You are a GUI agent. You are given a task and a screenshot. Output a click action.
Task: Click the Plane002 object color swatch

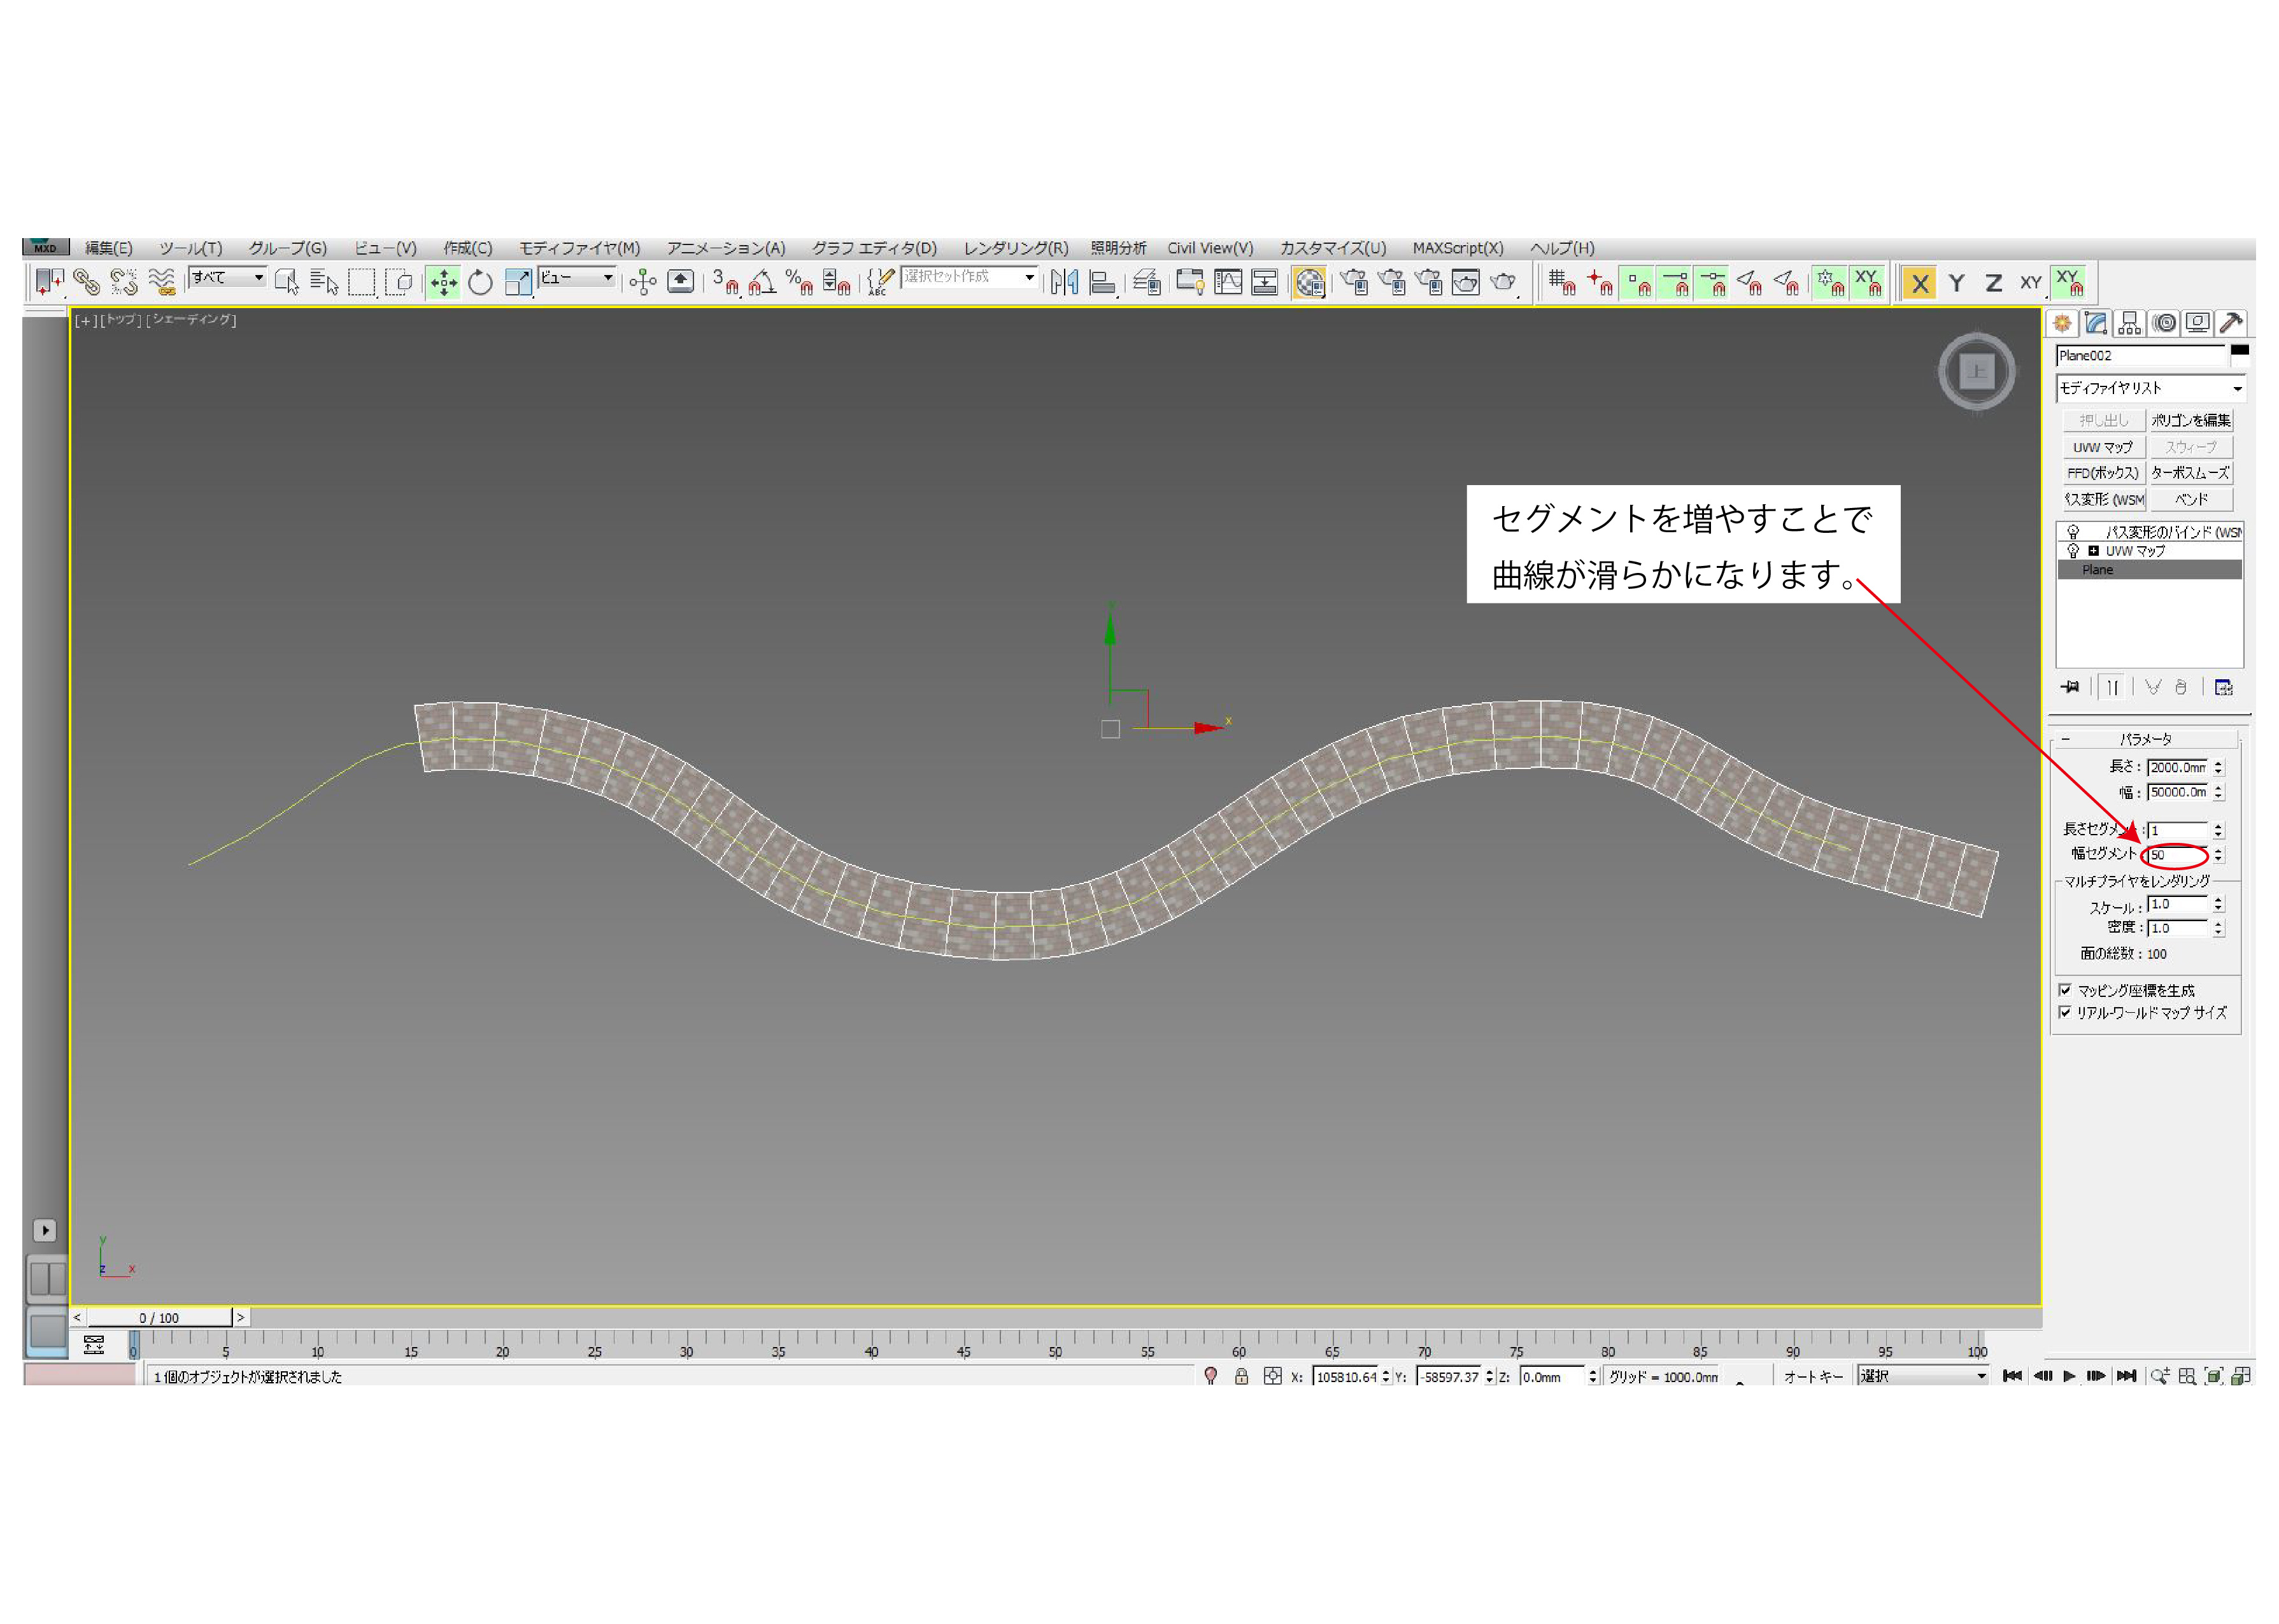[x=2239, y=351]
